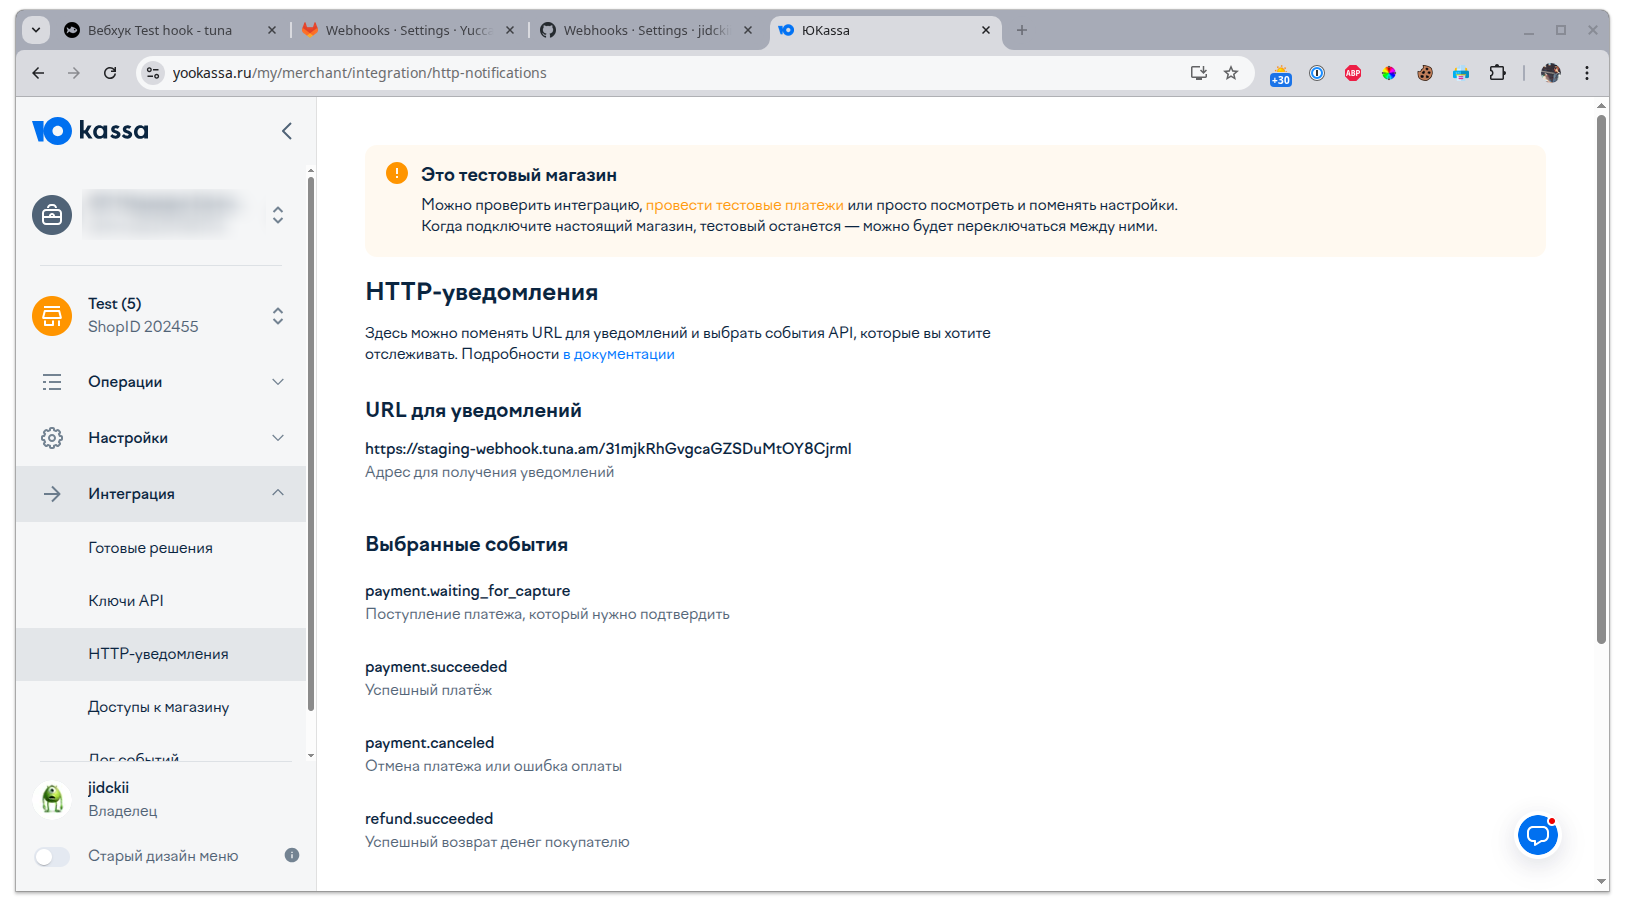
Task: Expand the Настройки section chevron
Action: click(x=278, y=438)
